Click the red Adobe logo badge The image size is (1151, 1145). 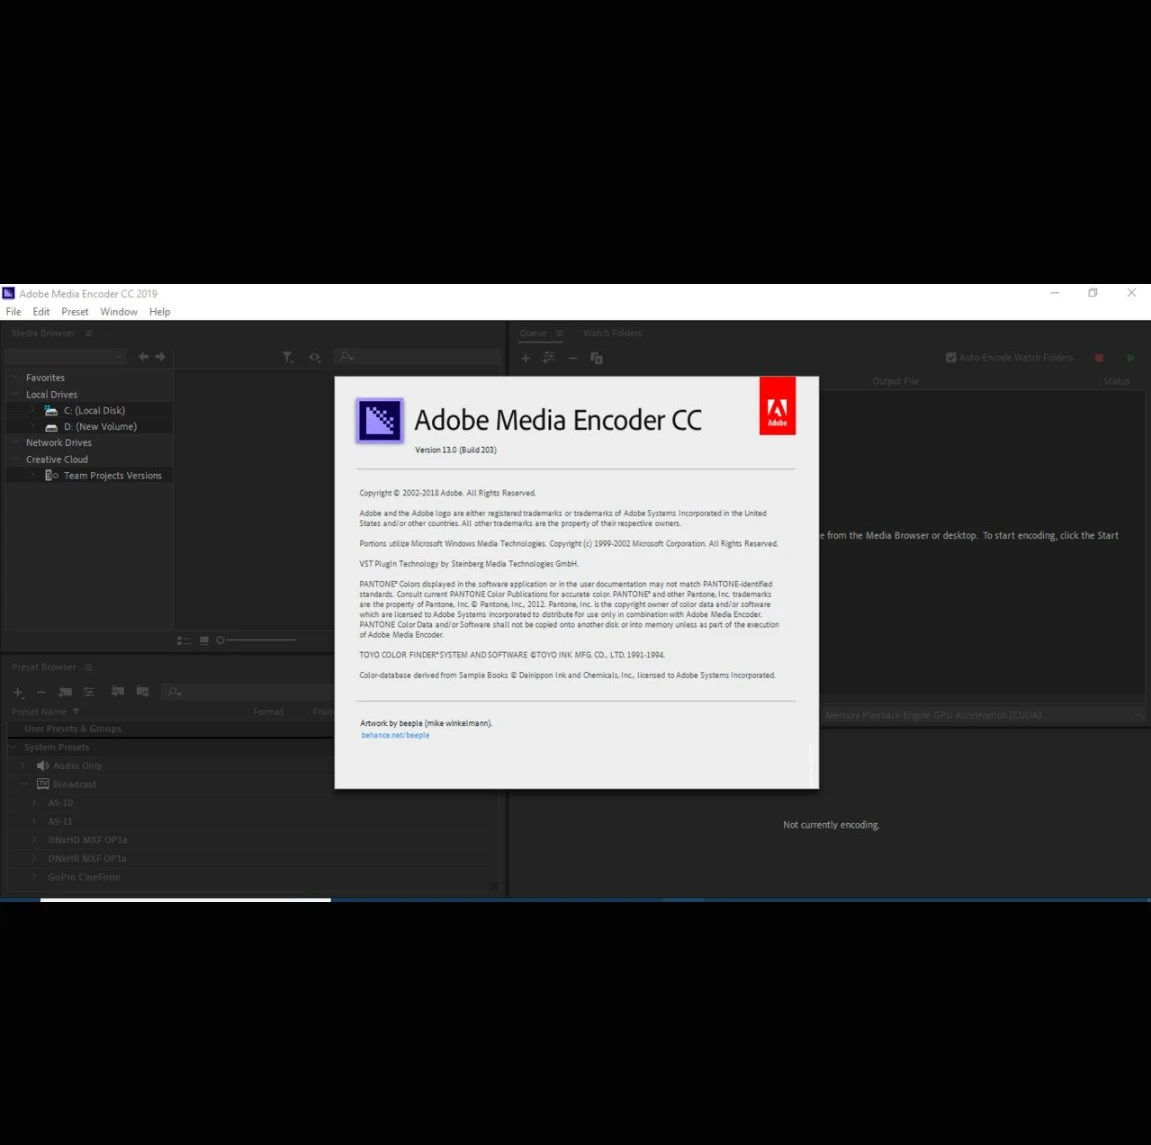(777, 406)
